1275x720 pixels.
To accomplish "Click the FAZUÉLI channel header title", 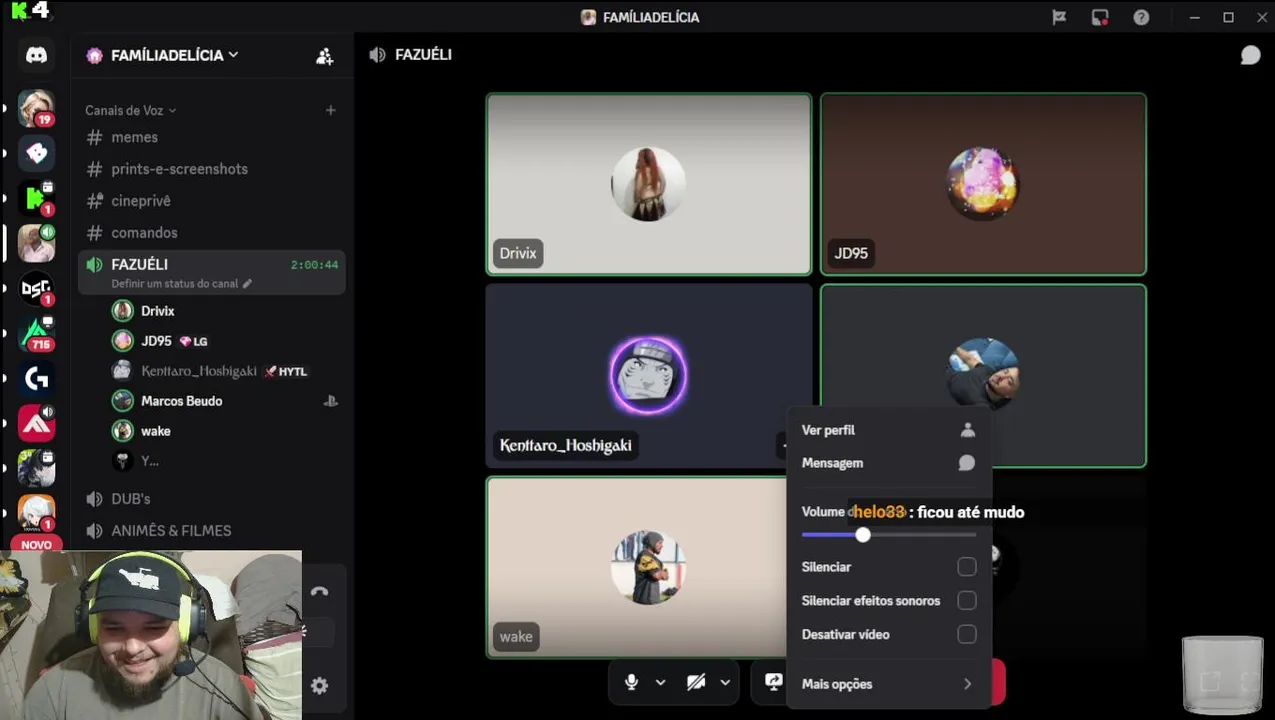I will [423, 55].
